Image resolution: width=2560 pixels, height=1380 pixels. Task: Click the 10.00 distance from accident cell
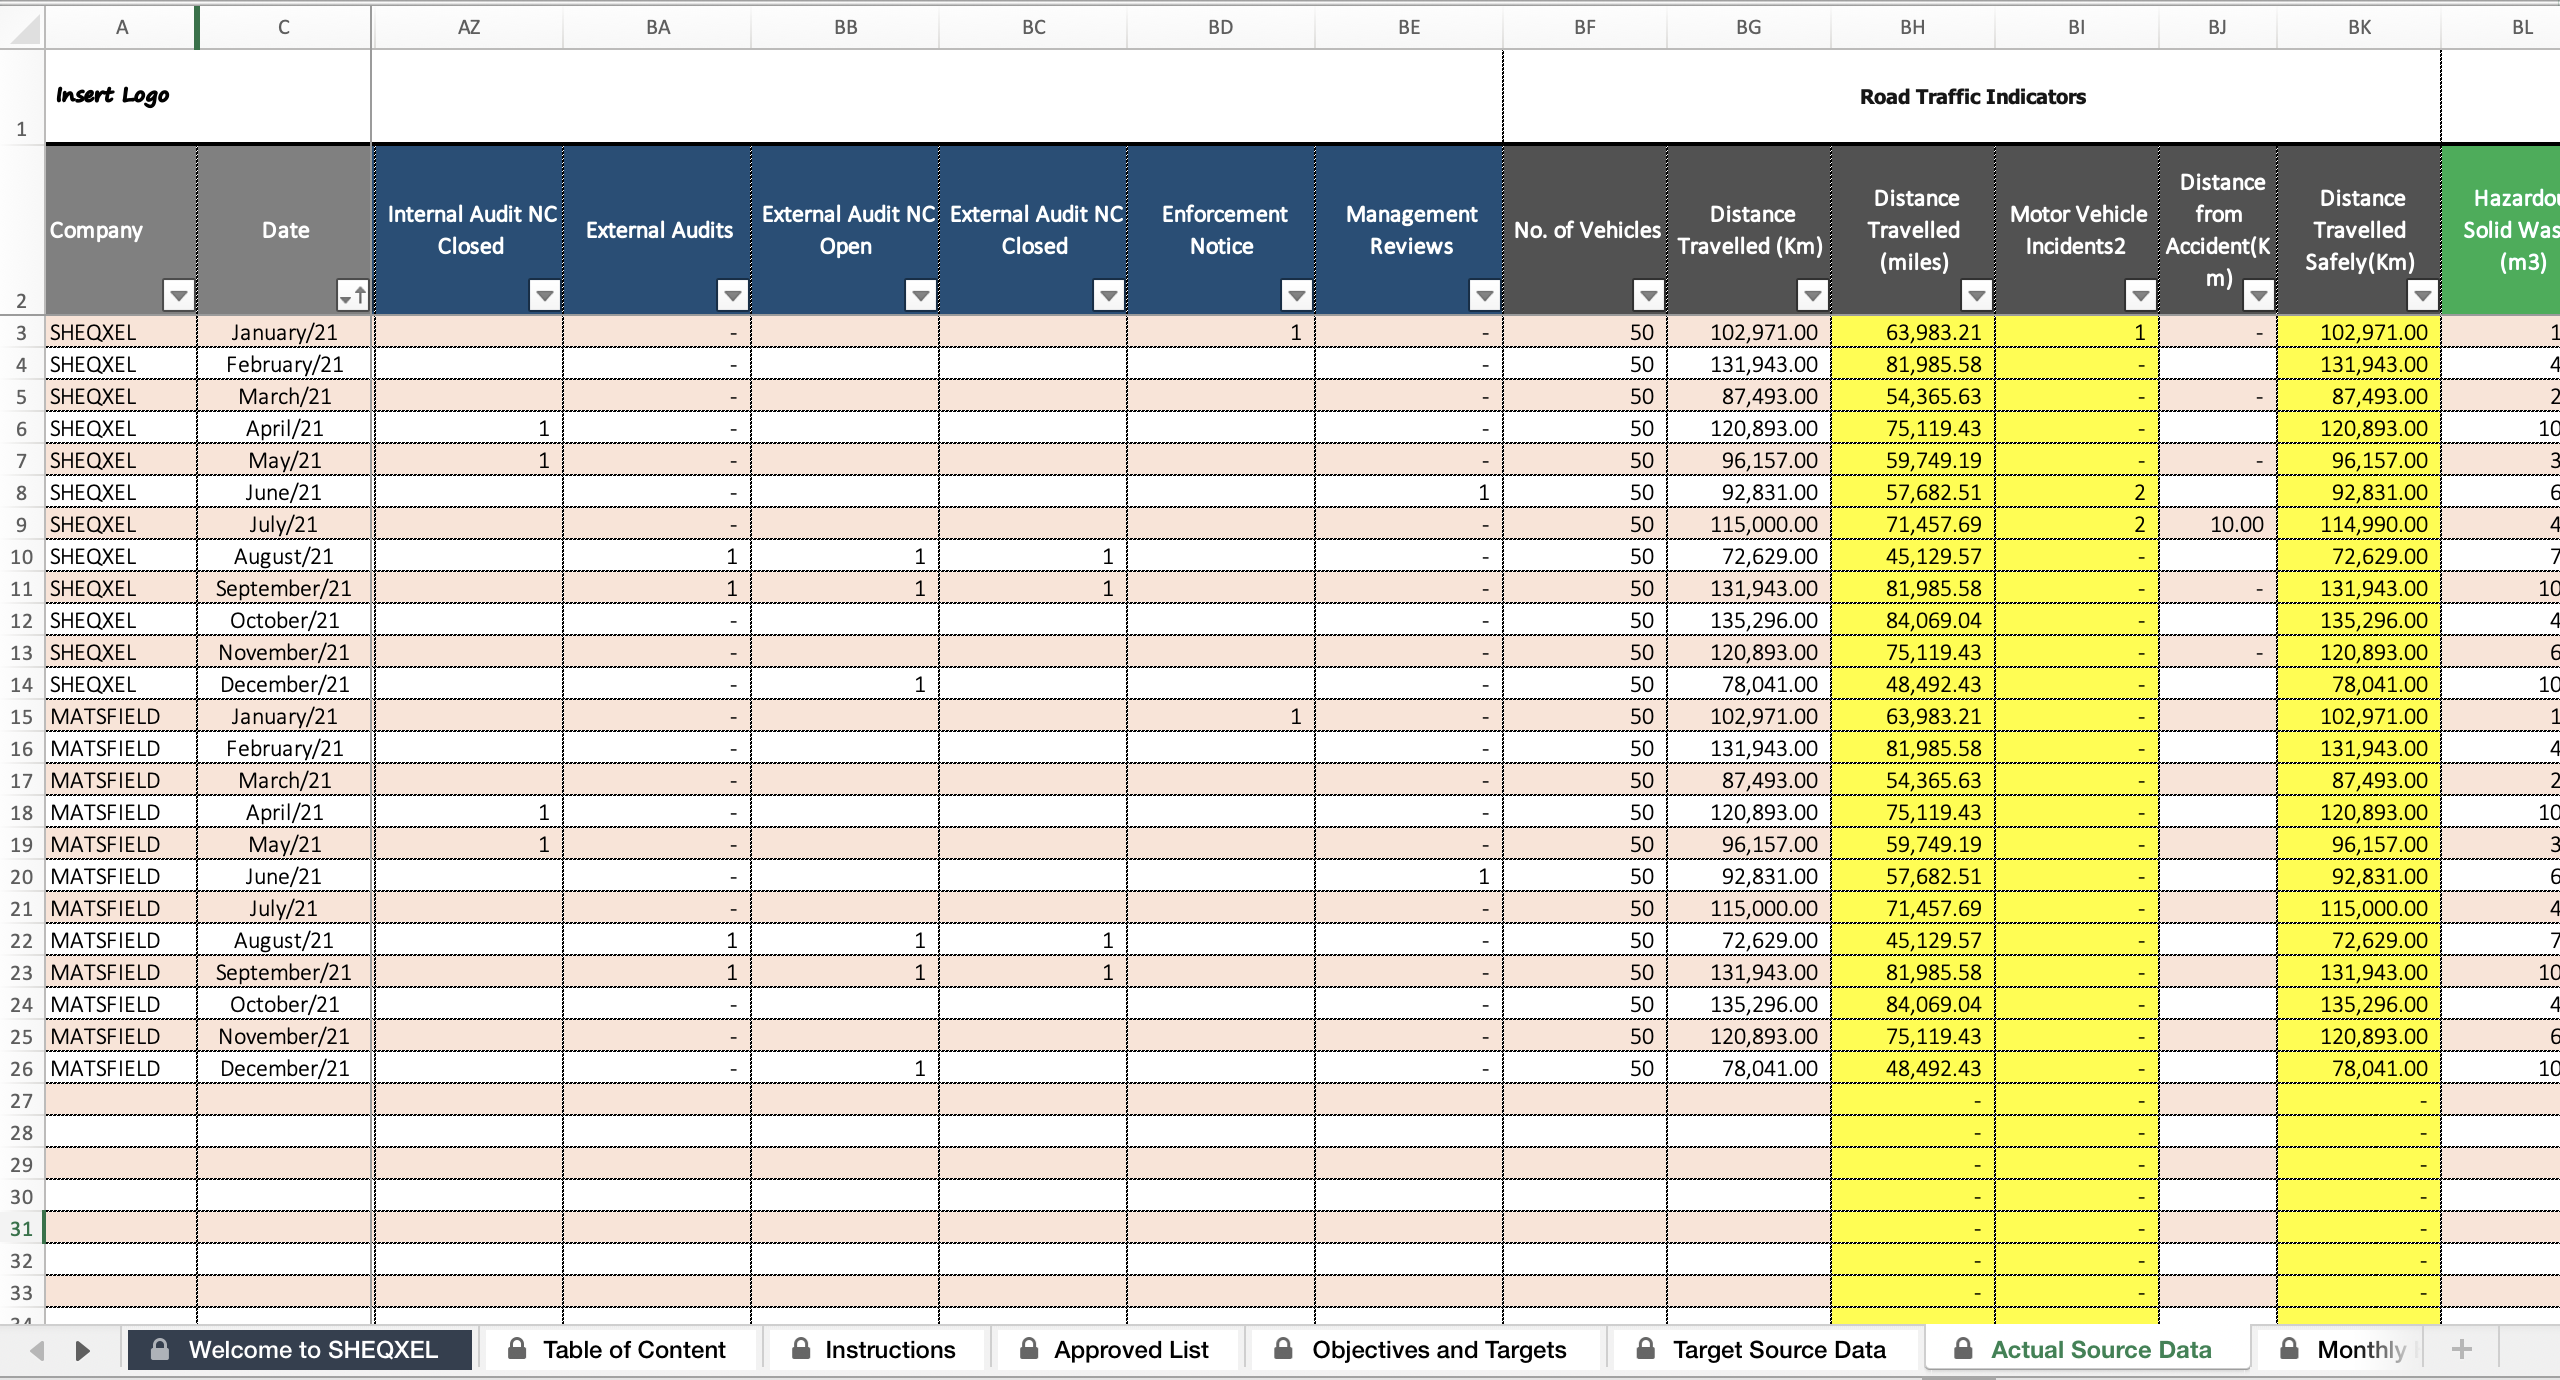2218,524
